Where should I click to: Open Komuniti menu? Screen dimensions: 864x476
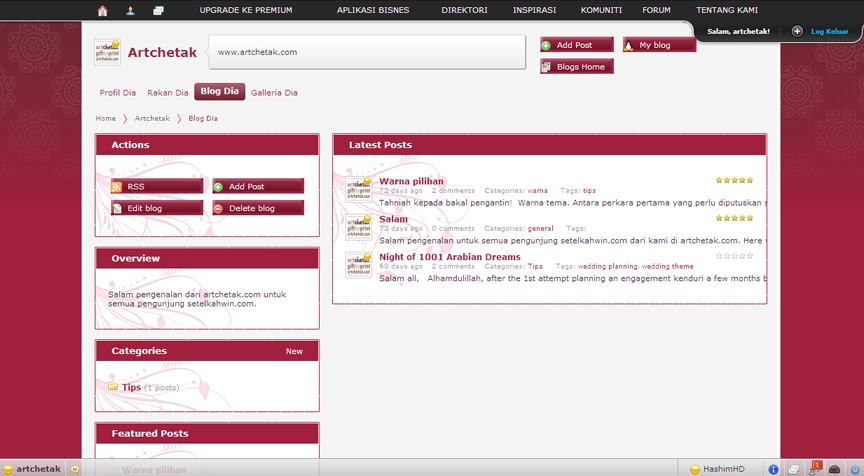coord(601,10)
